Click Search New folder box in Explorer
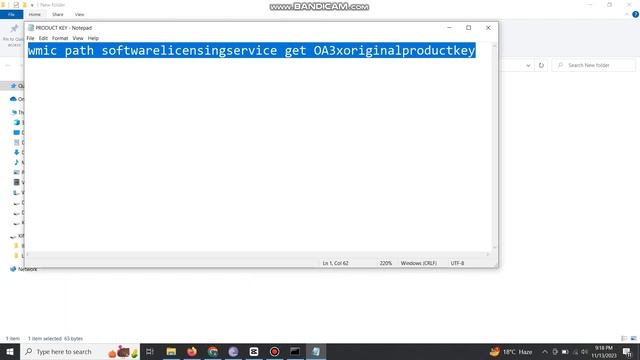The height and width of the screenshot is (360, 640). pos(594,65)
